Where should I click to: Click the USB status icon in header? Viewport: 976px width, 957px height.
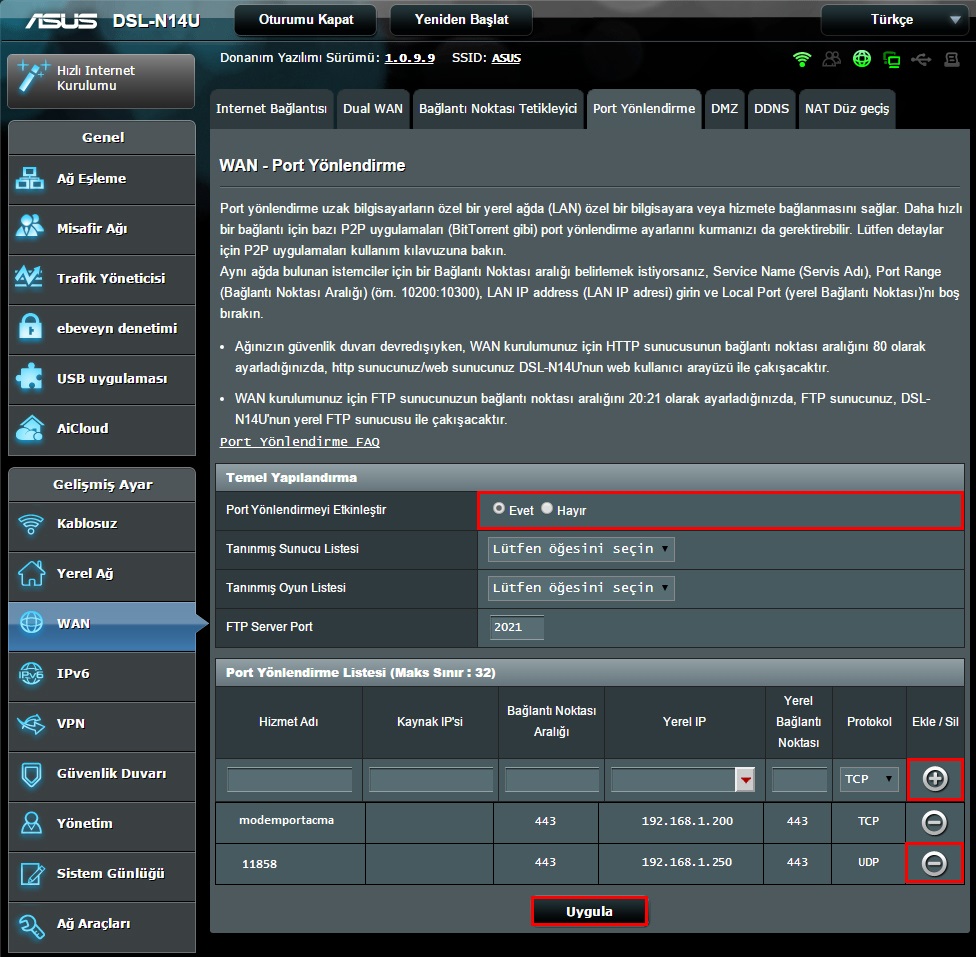pyautogui.click(x=921, y=60)
